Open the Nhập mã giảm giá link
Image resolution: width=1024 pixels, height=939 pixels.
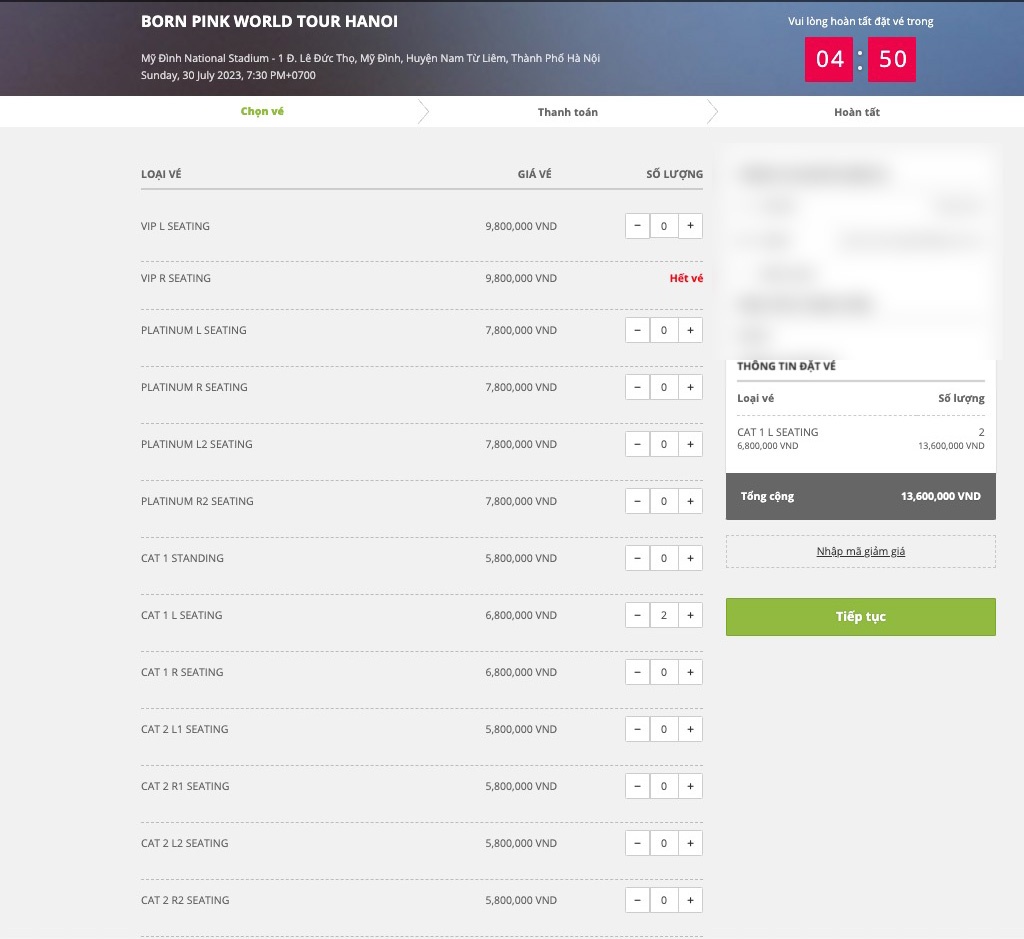pos(860,551)
